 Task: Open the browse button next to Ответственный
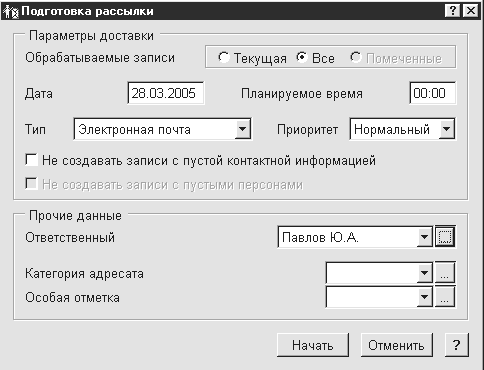pyautogui.click(x=445, y=237)
